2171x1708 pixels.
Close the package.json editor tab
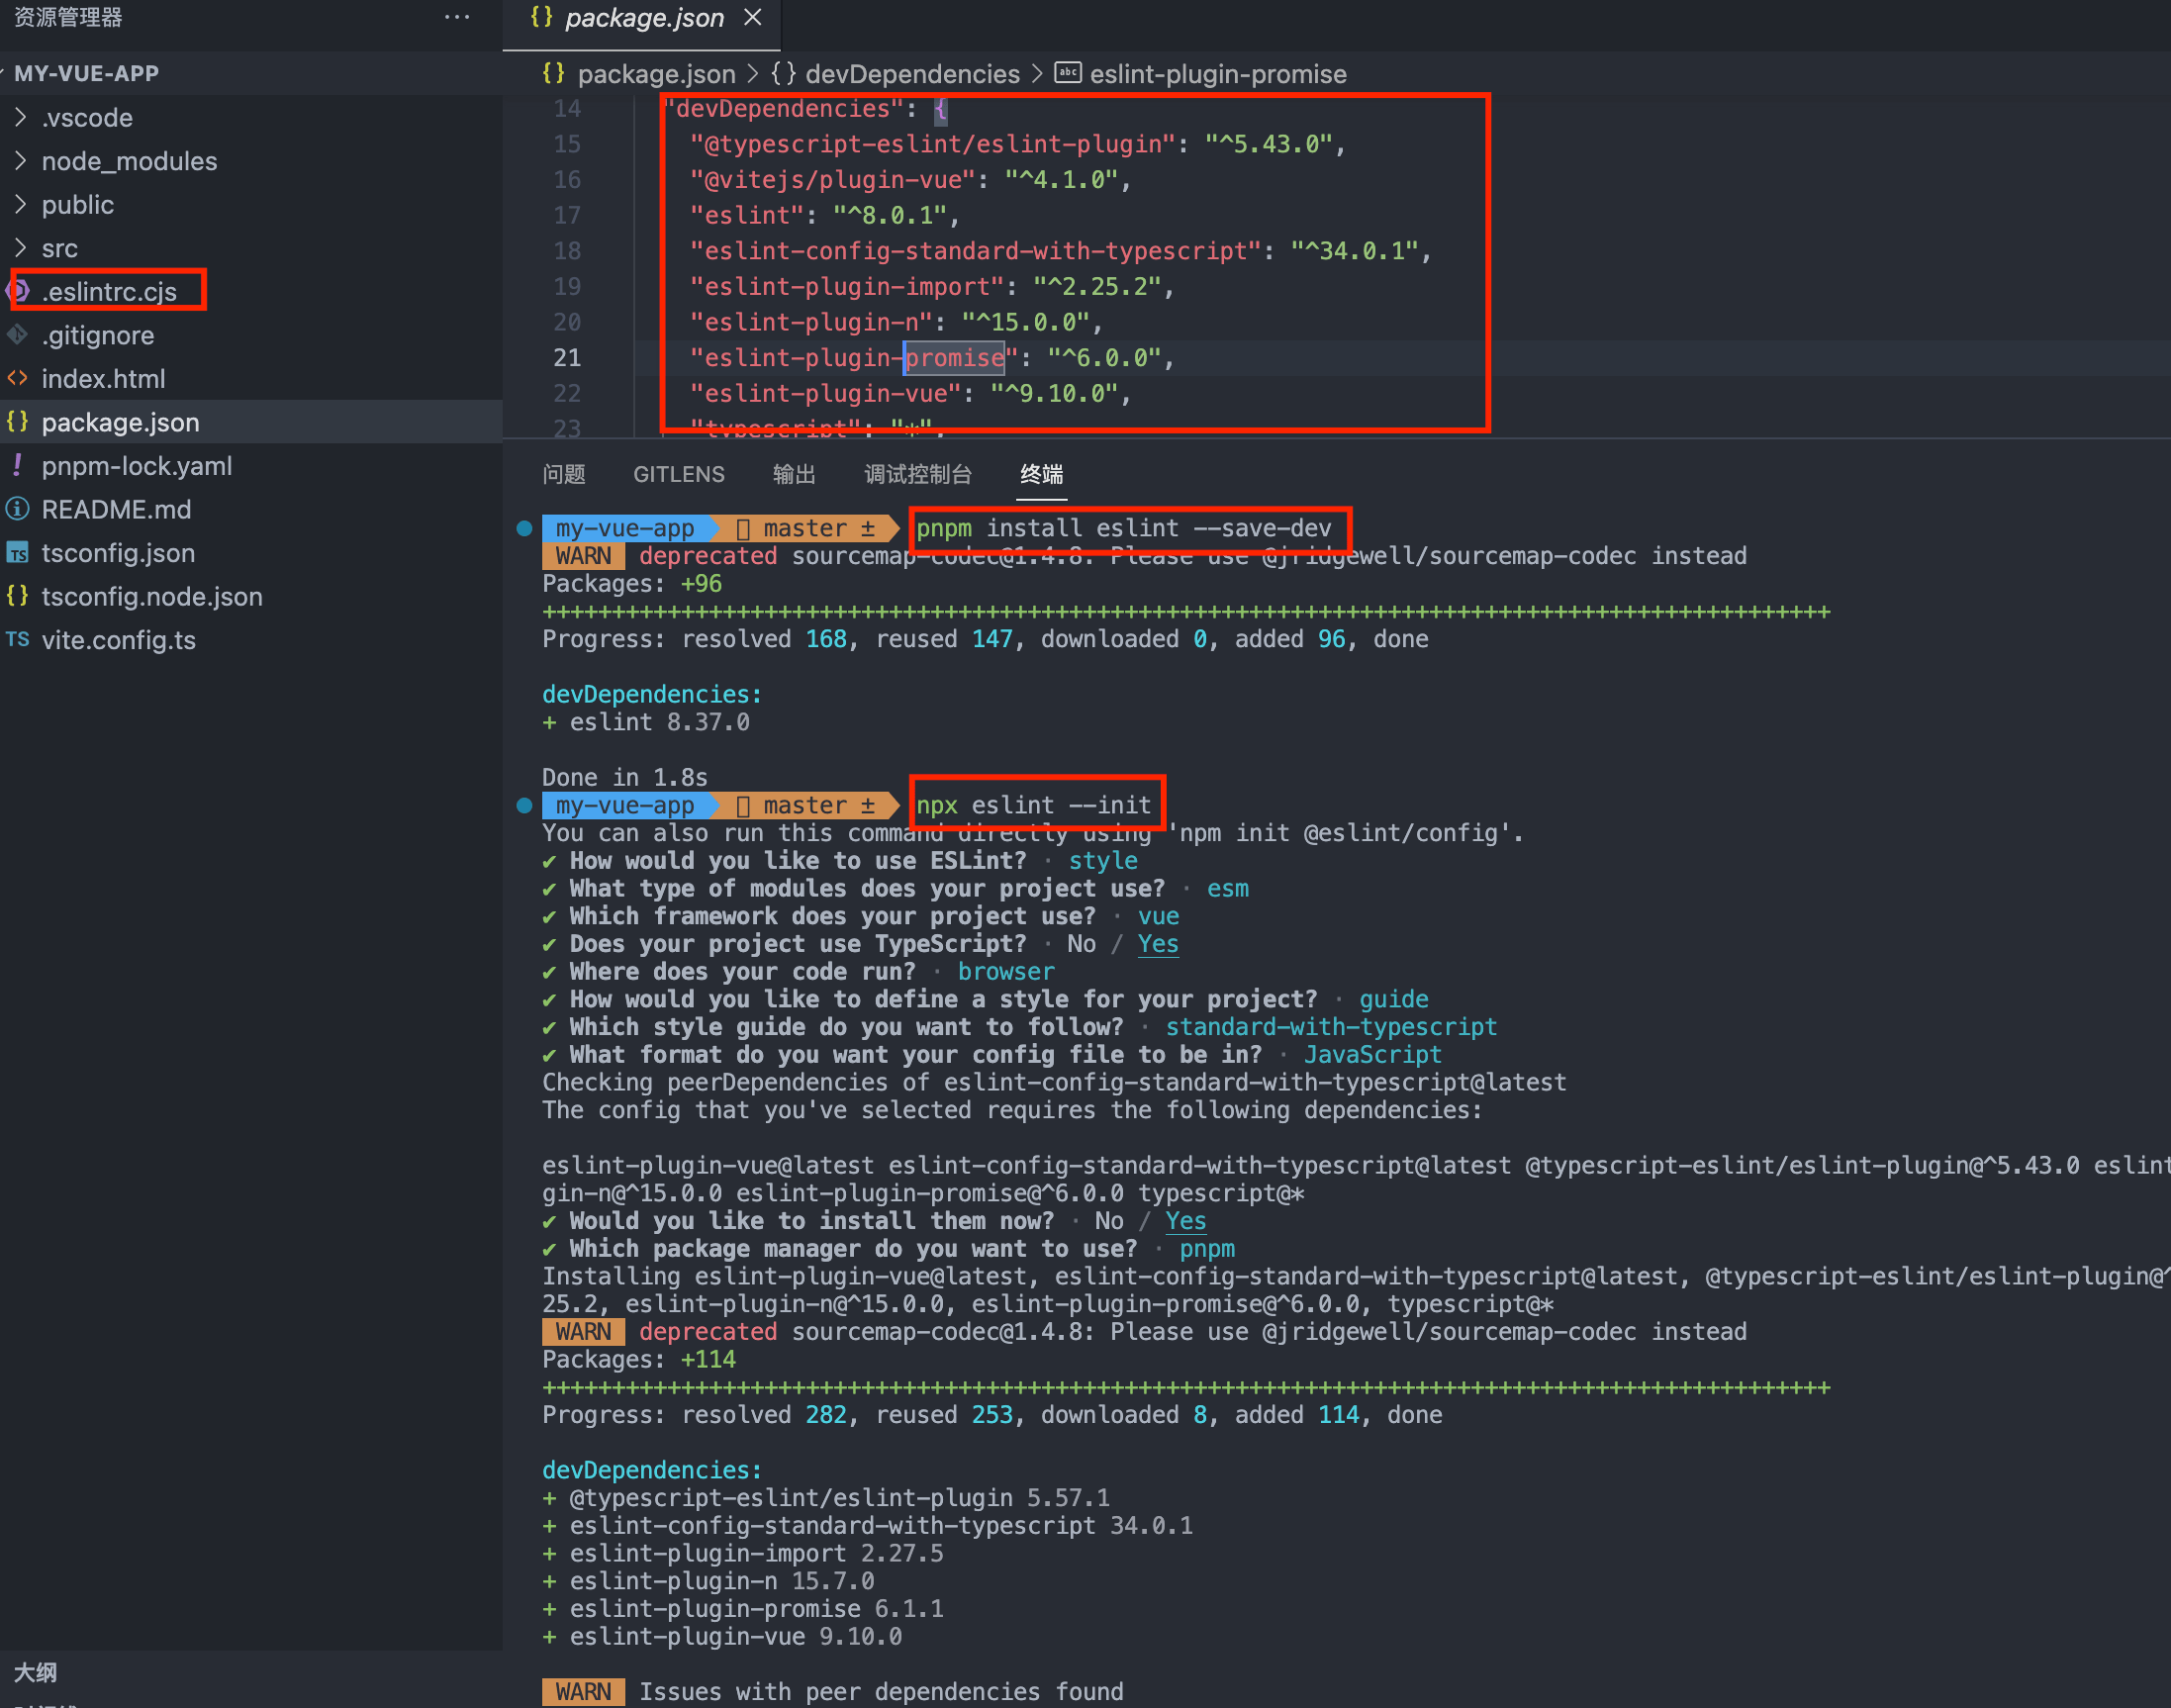pos(753,18)
